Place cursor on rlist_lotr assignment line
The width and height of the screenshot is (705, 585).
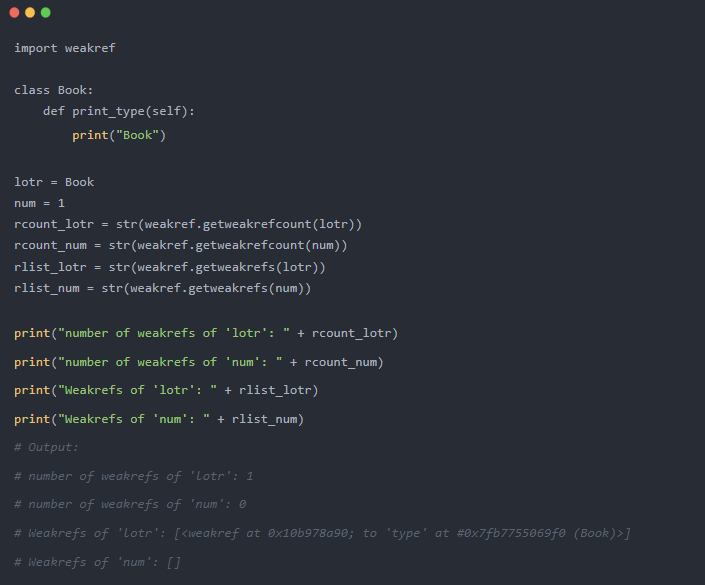point(170,267)
